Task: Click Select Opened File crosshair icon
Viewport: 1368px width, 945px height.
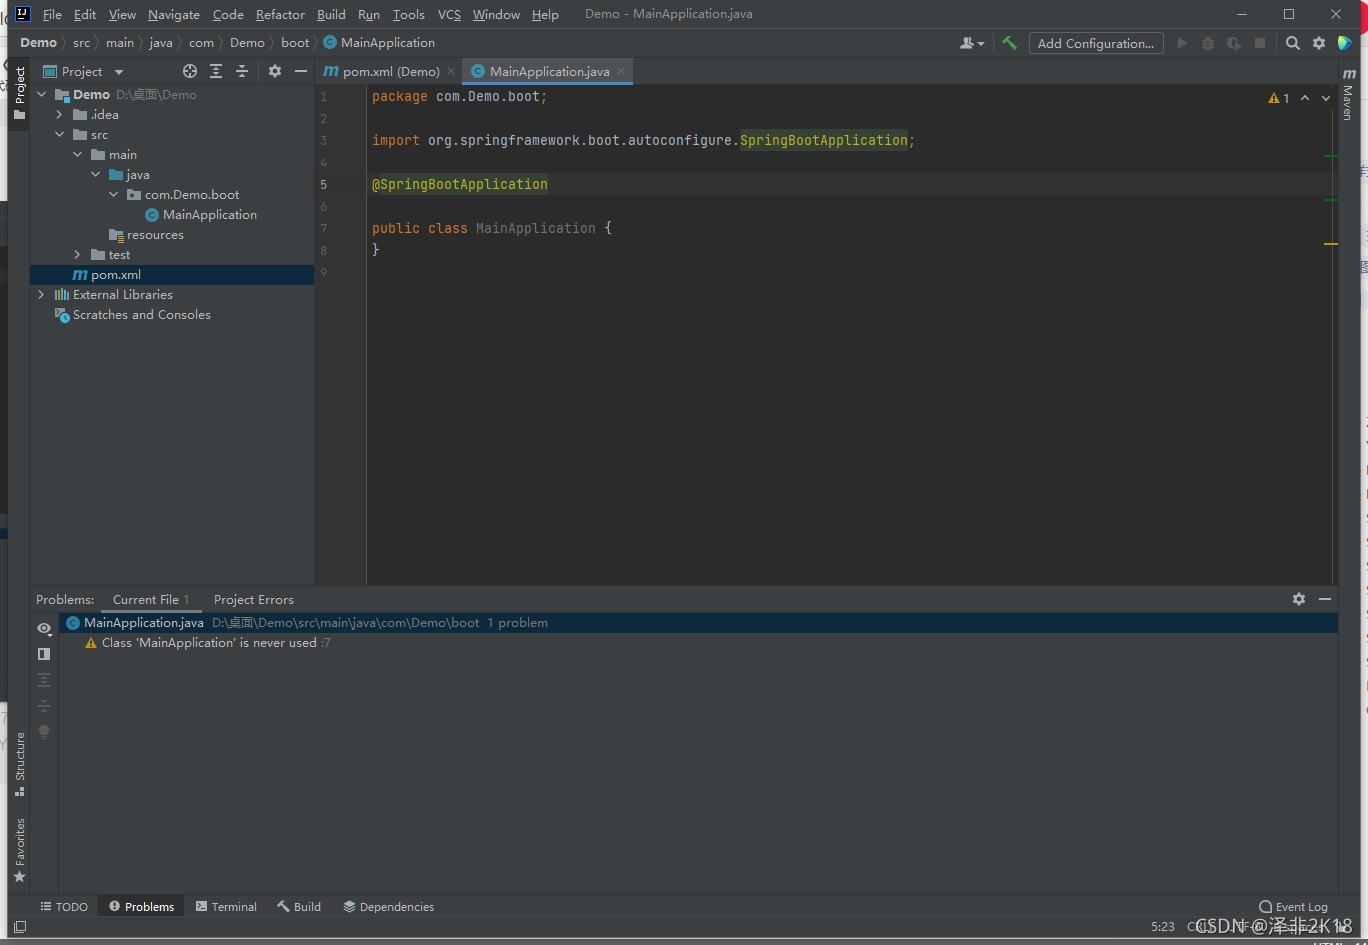Action: pos(190,71)
